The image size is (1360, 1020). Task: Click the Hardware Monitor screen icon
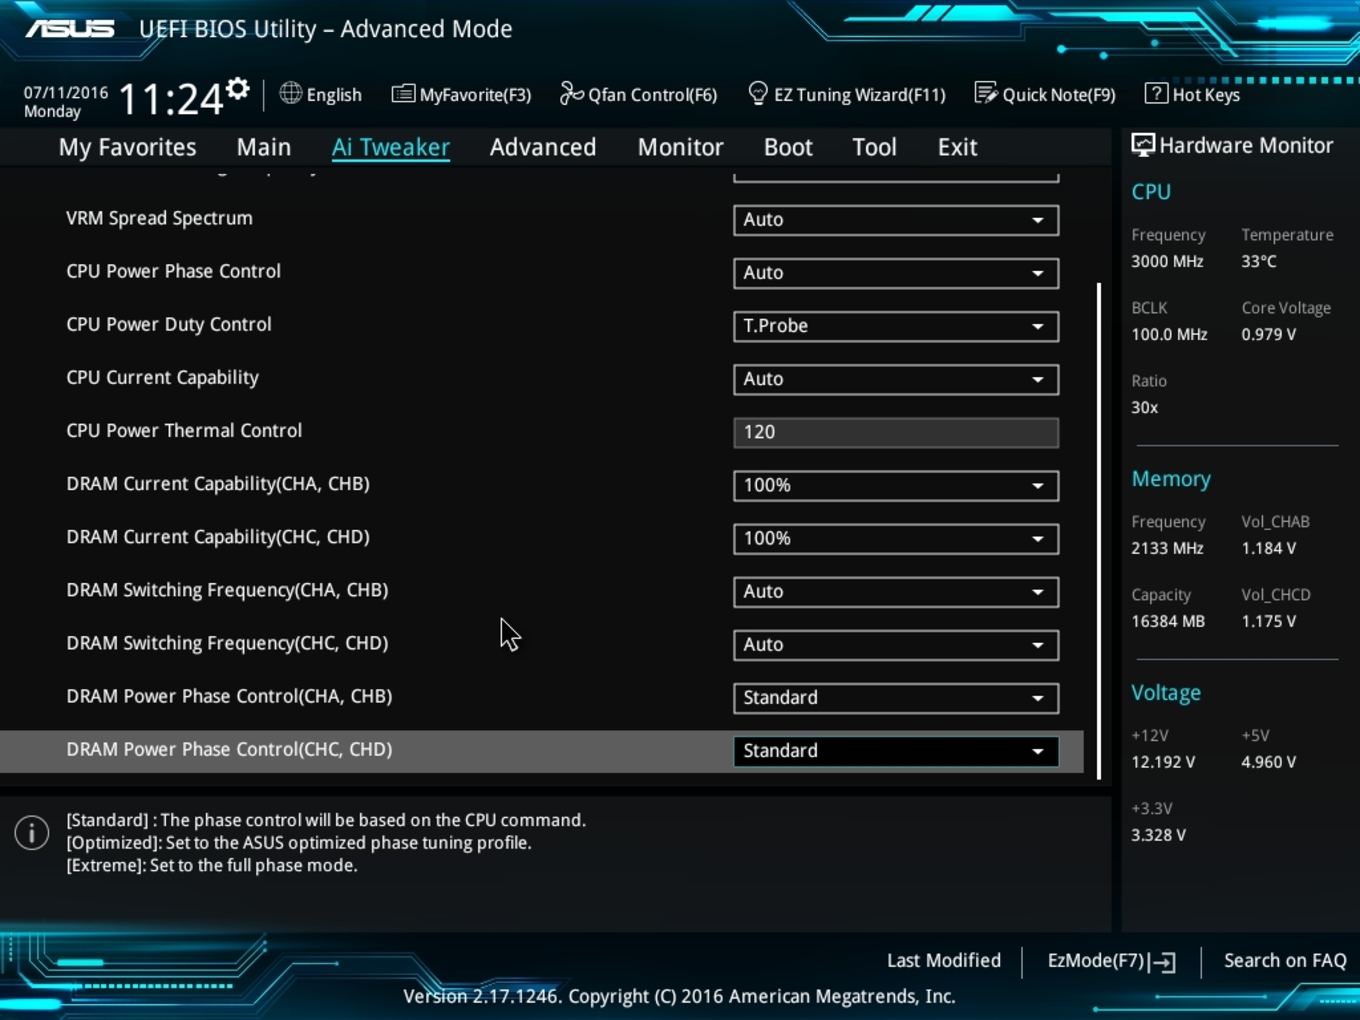click(1142, 145)
